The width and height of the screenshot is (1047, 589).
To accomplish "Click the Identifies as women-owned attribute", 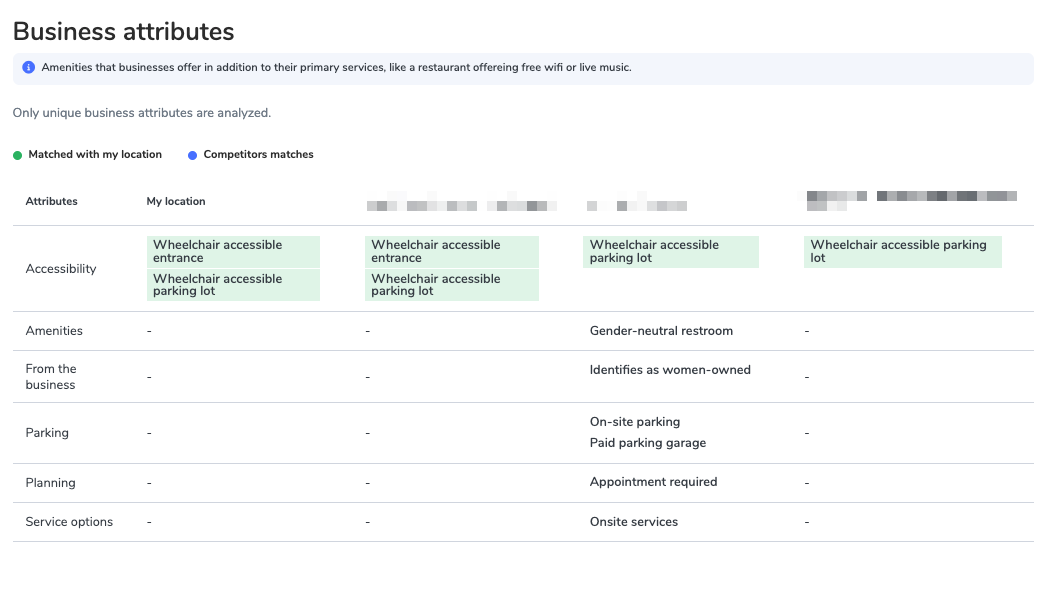I will [x=670, y=369].
